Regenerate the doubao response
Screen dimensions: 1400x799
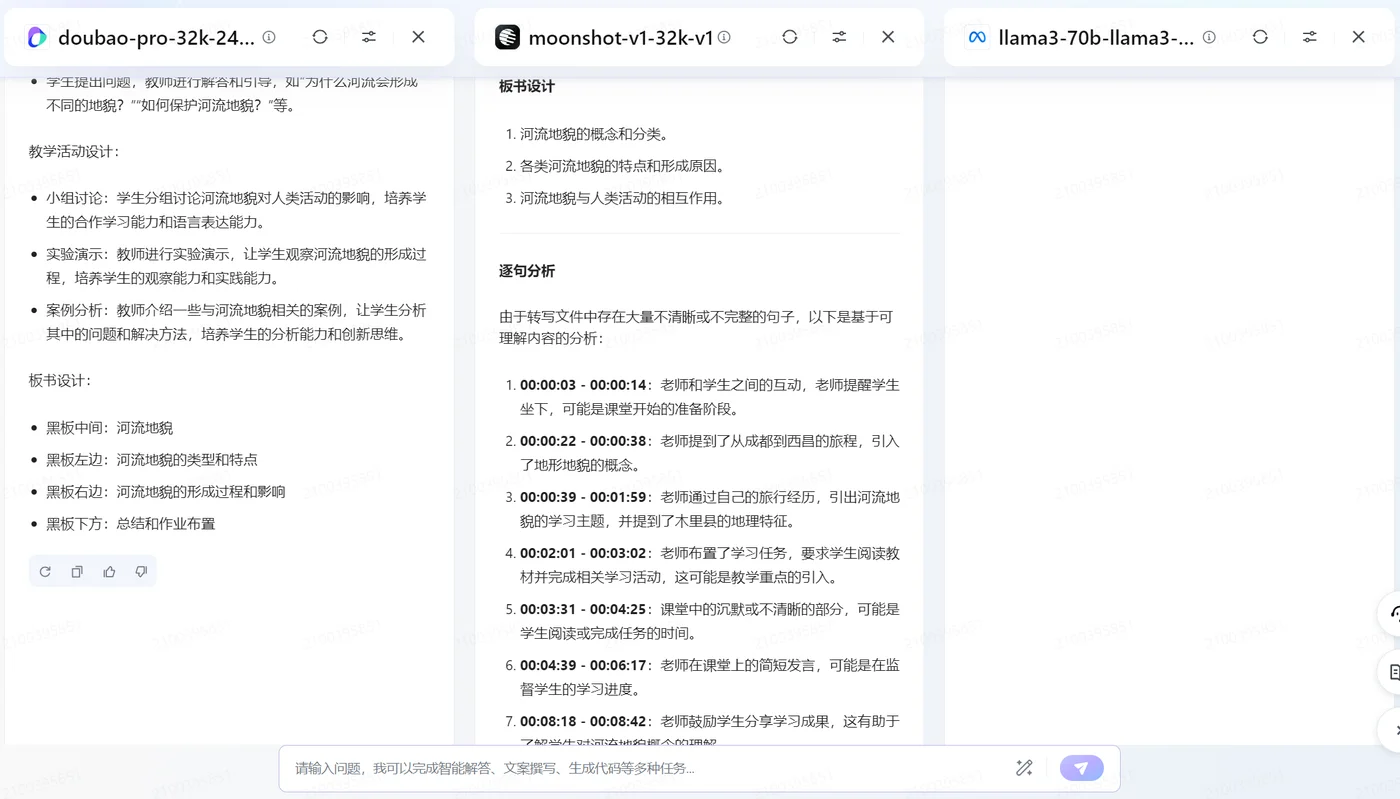pos(45,572)
